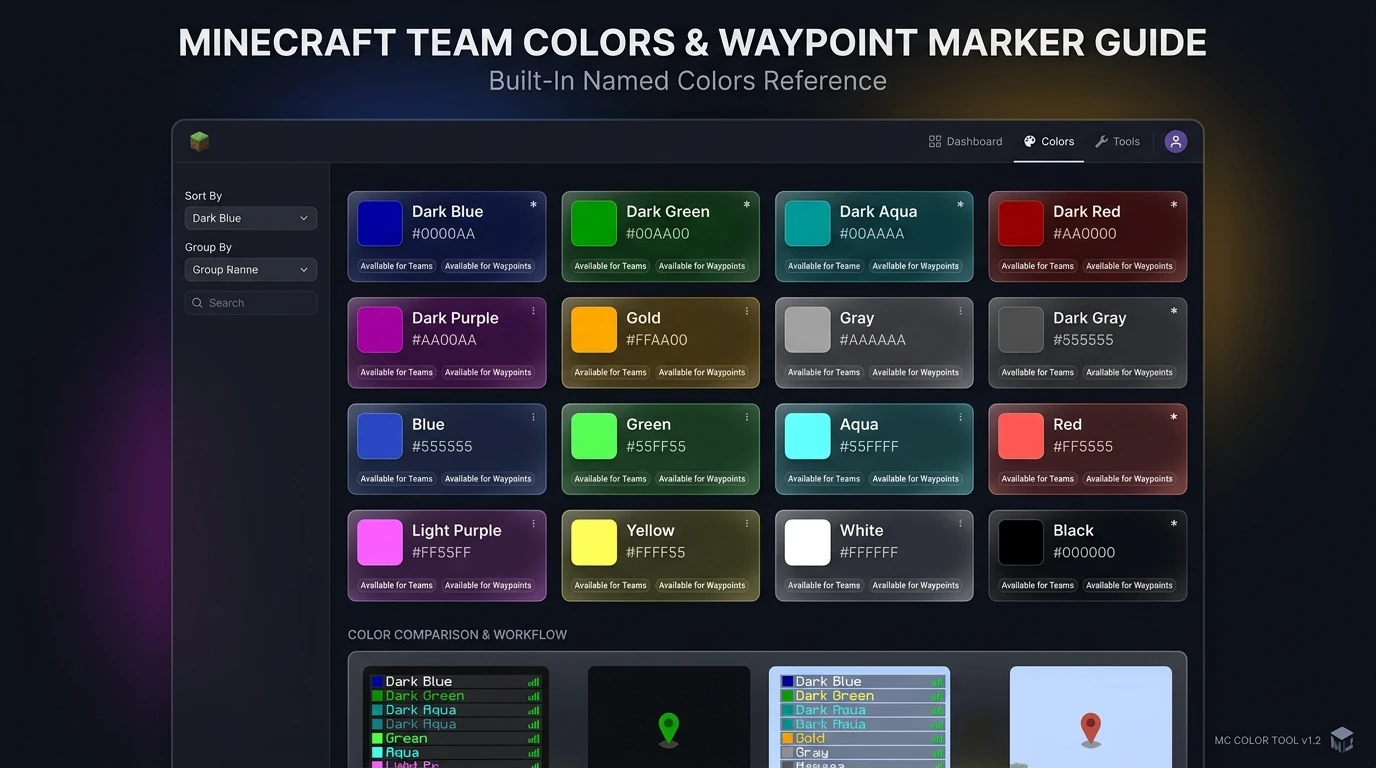Image resolution: width=1376 pixels, height=768 pixels.
Task: Click White's Available for Waypoints tag
Action: click(915, 585)
